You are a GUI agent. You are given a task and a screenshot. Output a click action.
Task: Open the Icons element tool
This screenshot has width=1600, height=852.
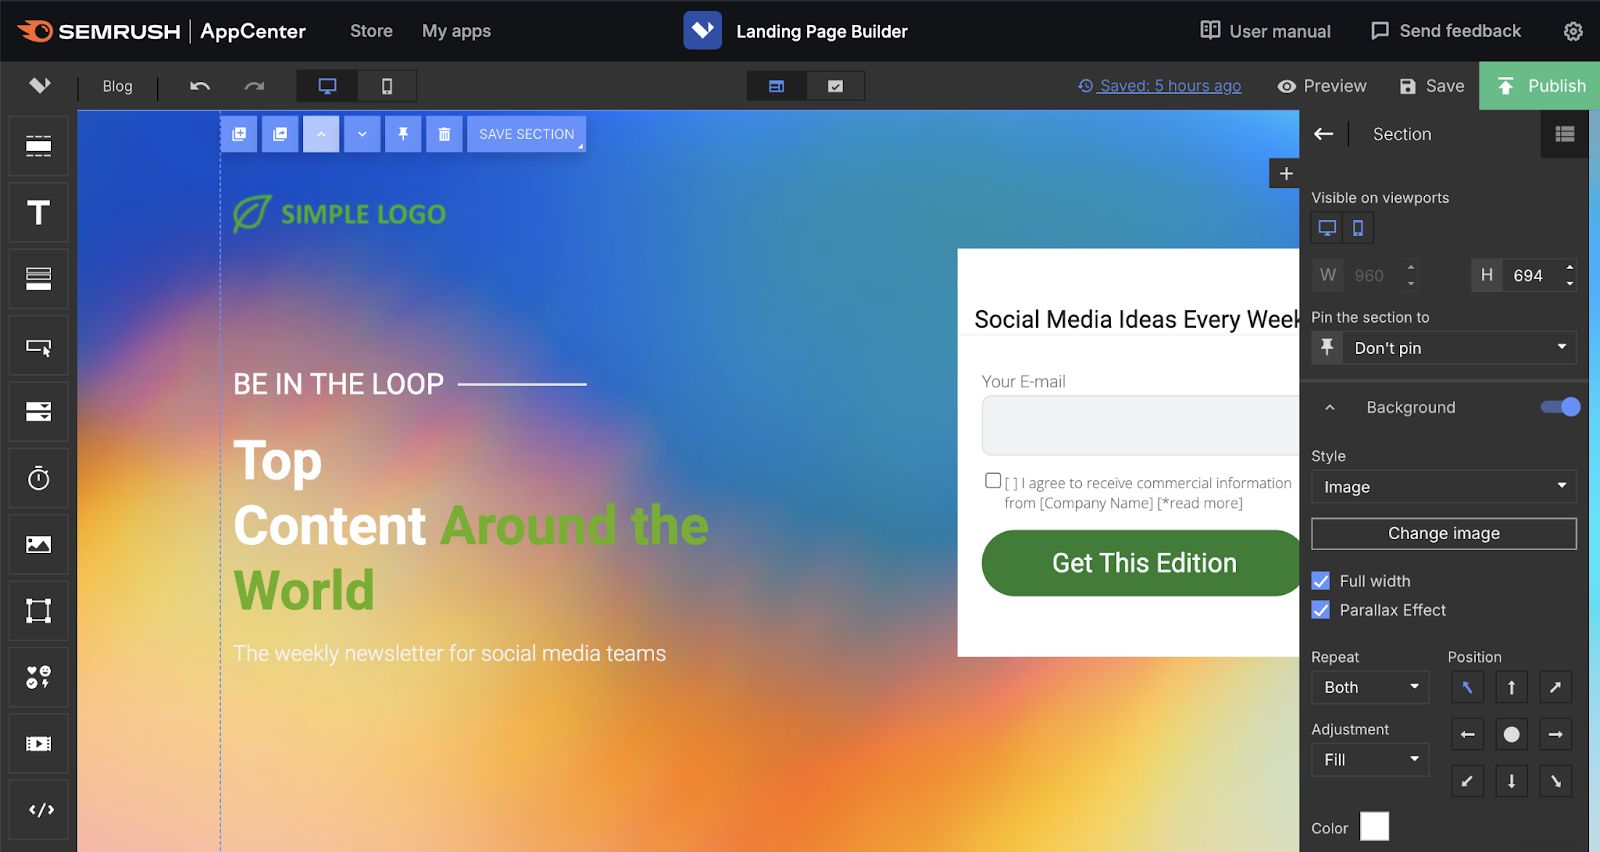pos(38,677)
